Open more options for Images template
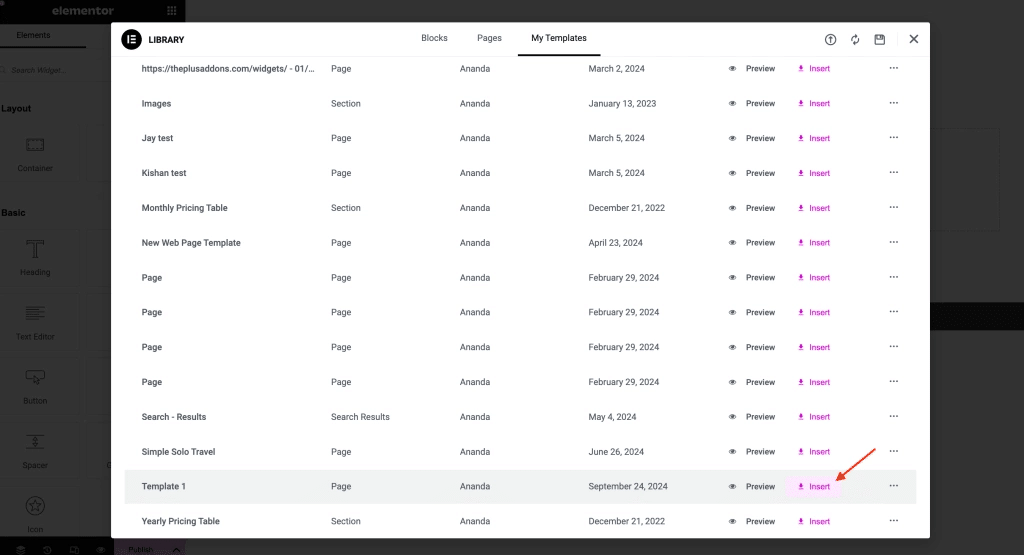The height and width of the screenshot is (555, 1024). coord(893,103)
